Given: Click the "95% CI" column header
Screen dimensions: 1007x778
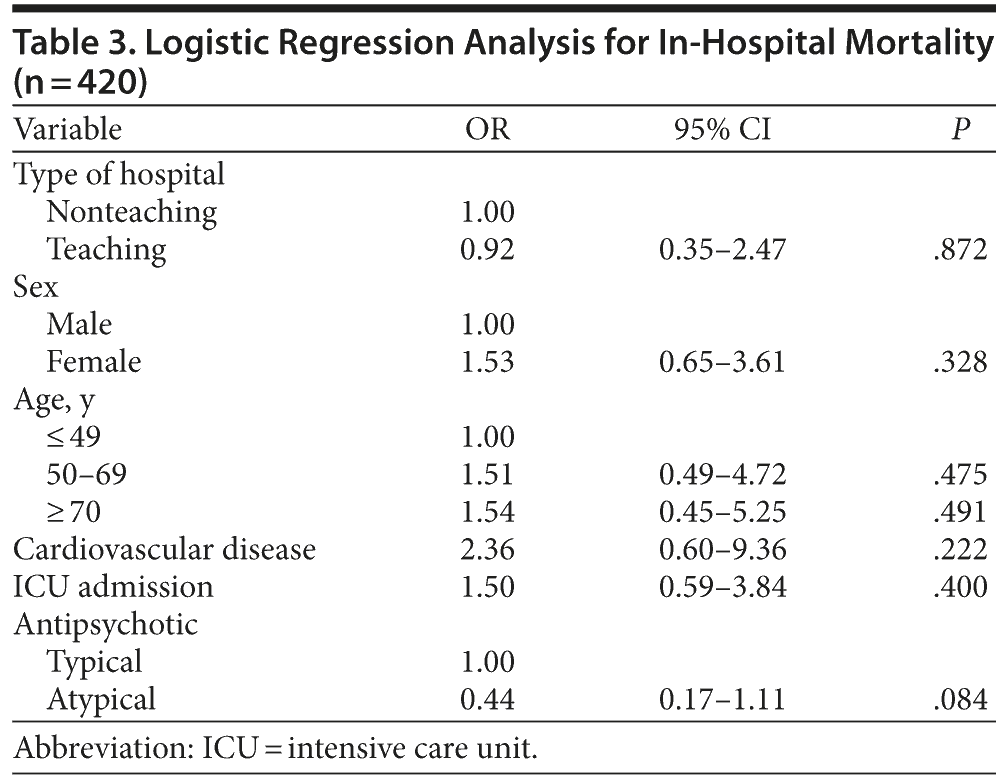Looking at the screenshot, I should (x=721, y=130).
